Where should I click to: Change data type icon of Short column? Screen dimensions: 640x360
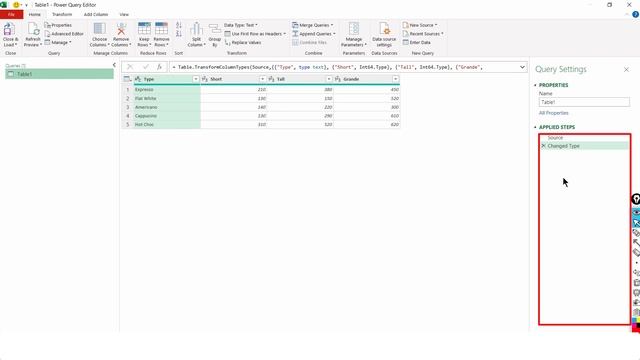205,79
